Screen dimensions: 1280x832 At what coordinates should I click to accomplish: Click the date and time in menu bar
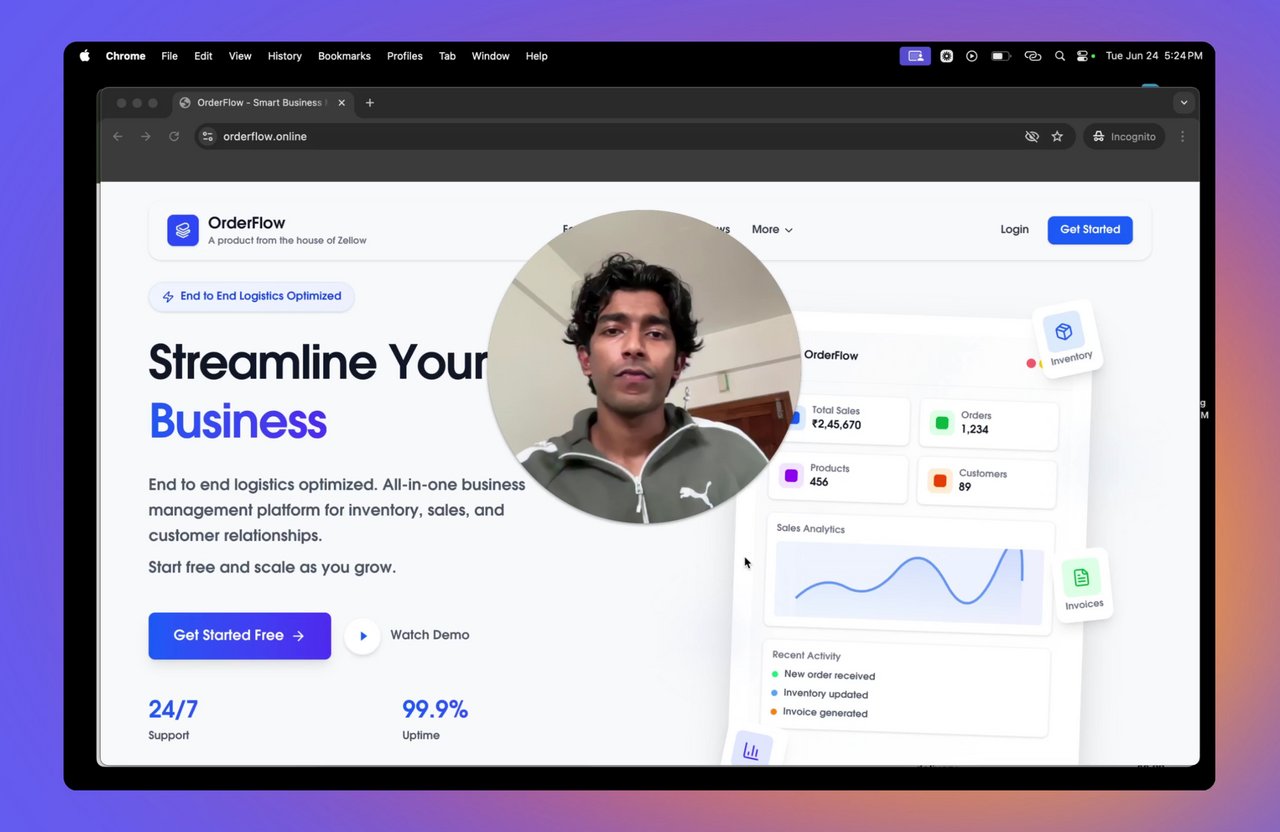[1154, 56]
